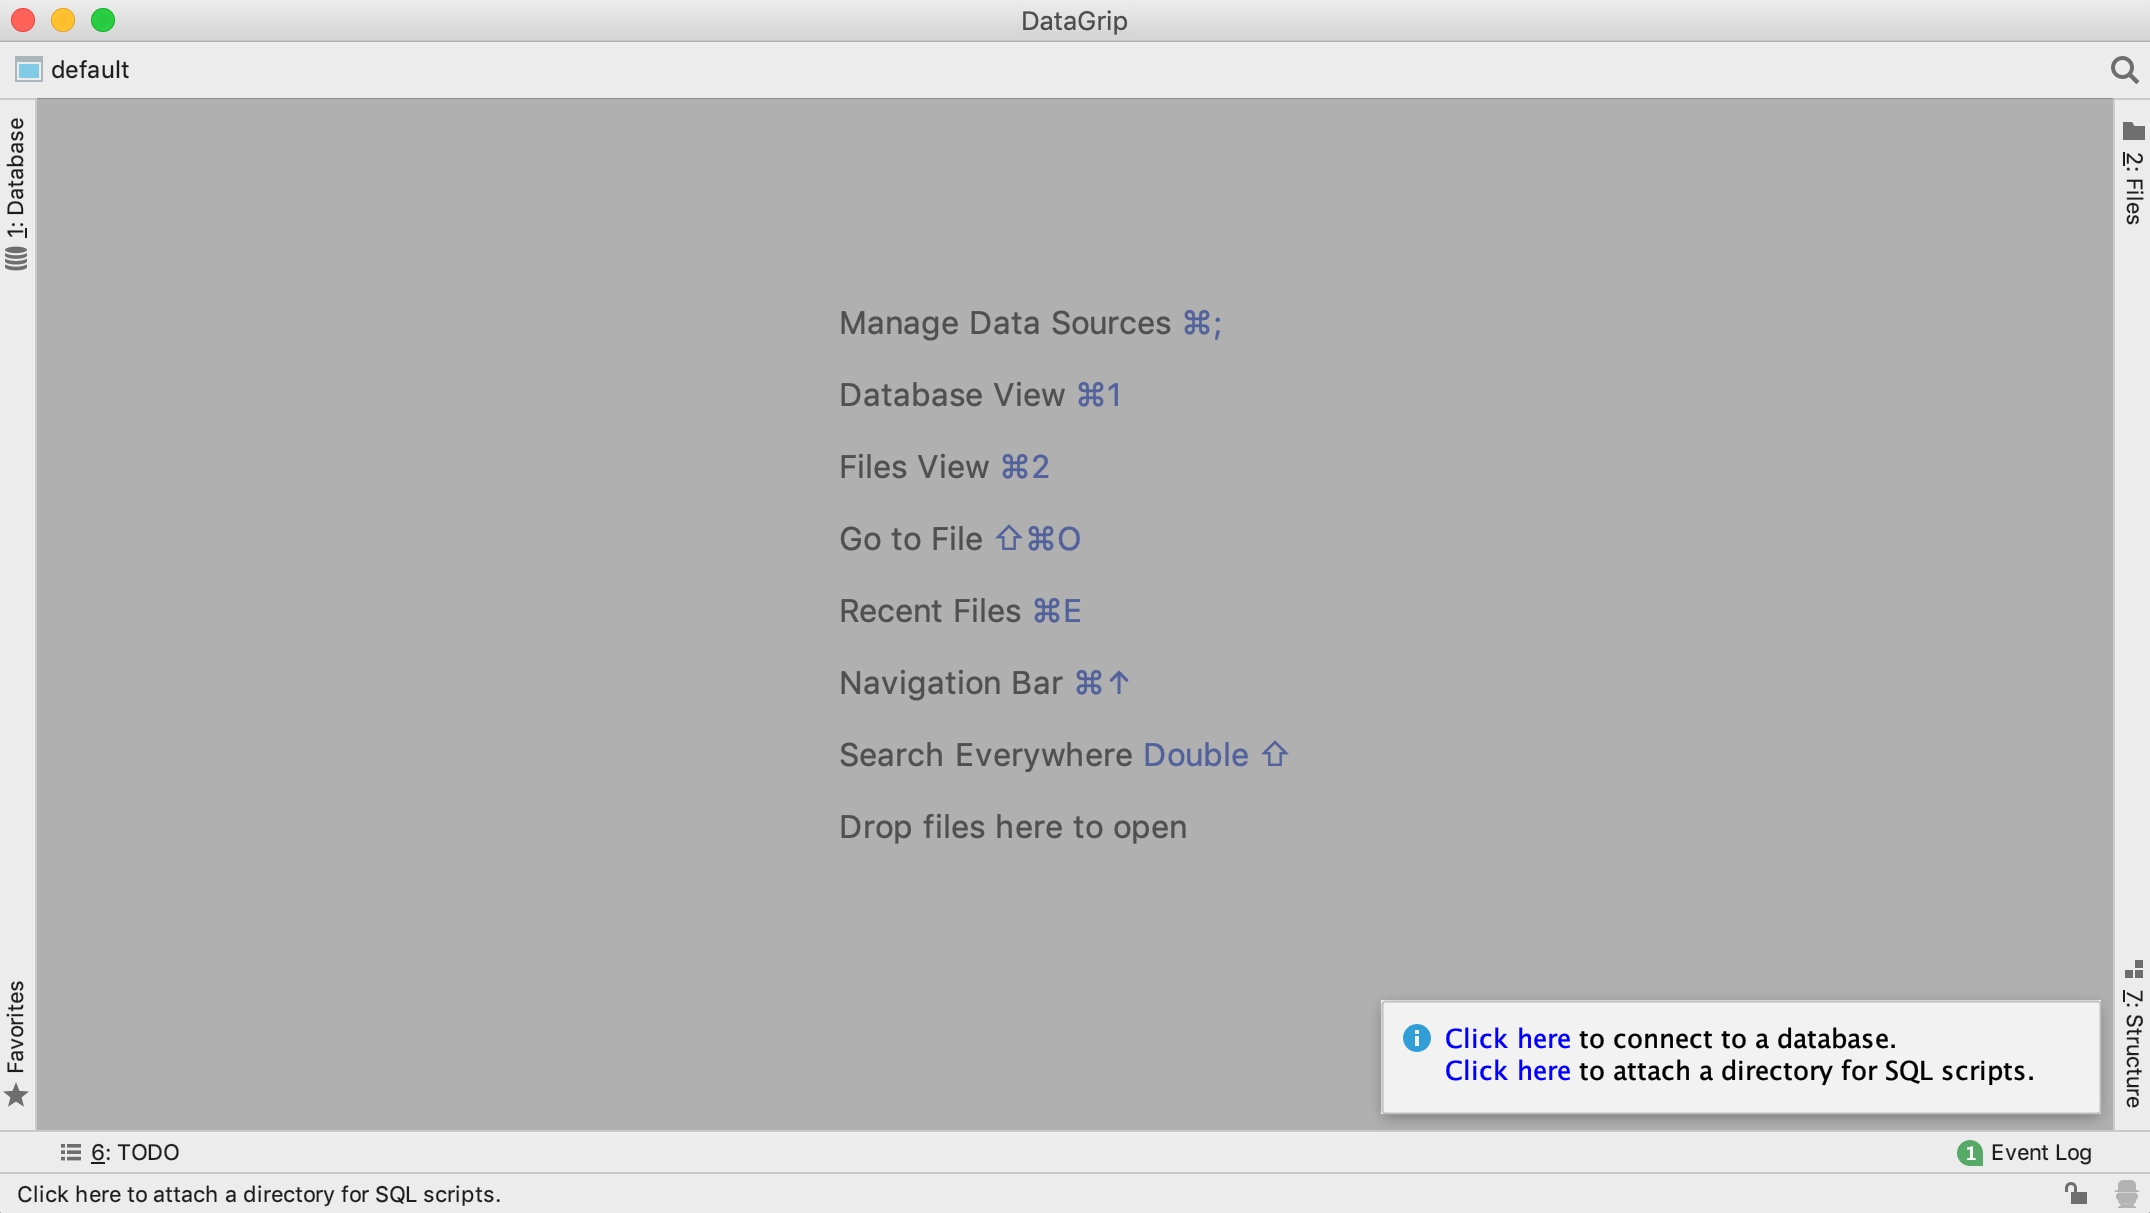Open the Favorites tool window
The width and height of the screenshot is (2150, 1213).
(x=17, y=1042)
